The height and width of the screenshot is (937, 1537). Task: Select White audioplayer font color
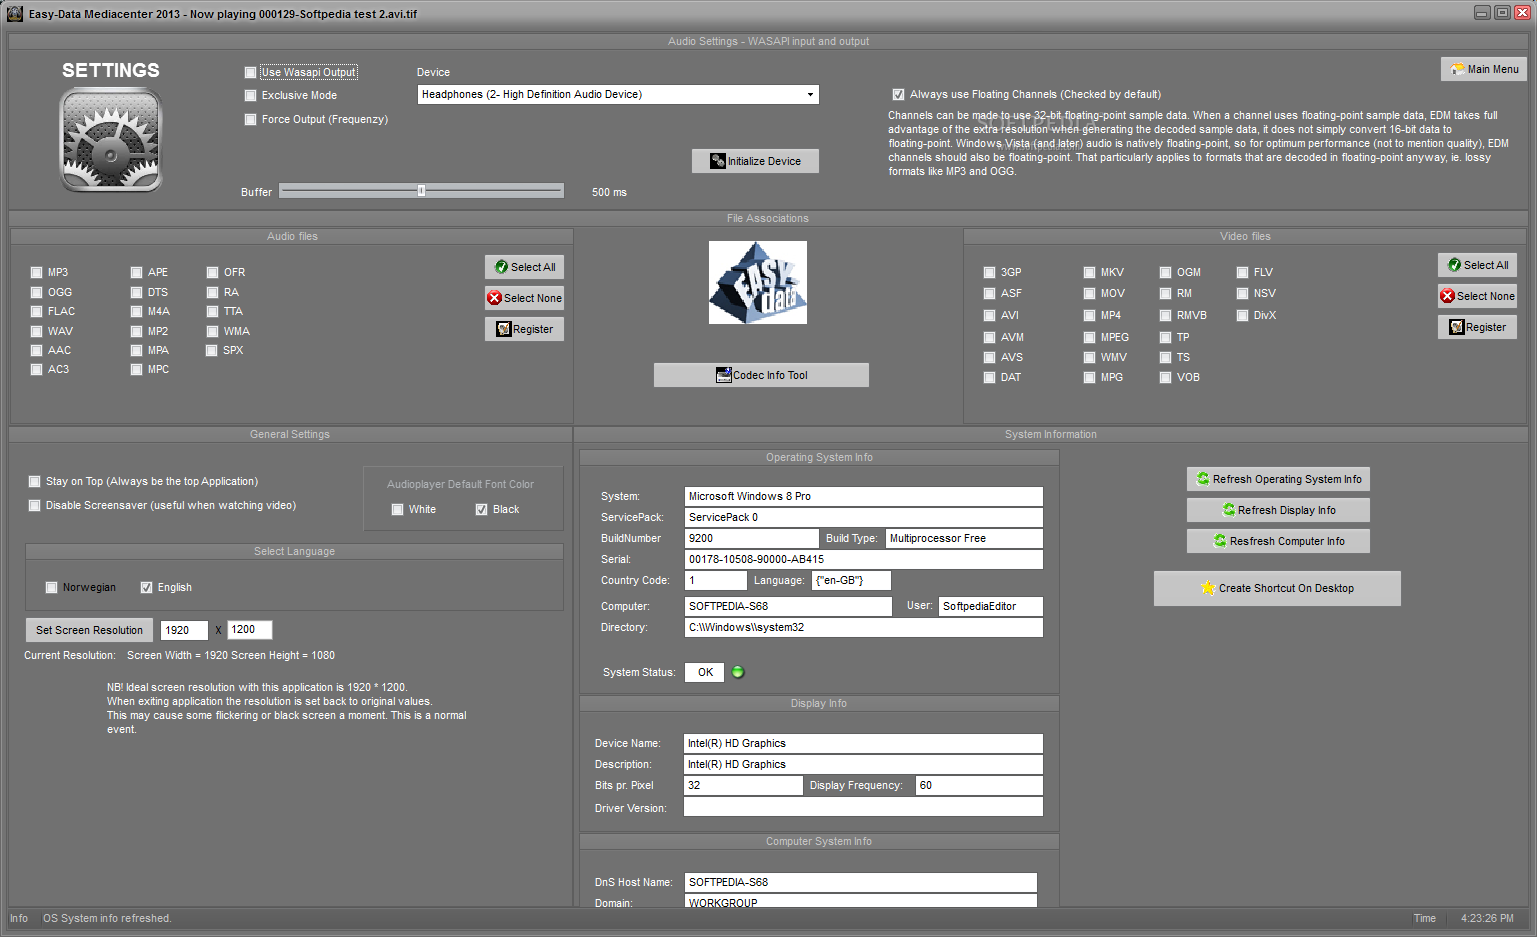point(397,509)
